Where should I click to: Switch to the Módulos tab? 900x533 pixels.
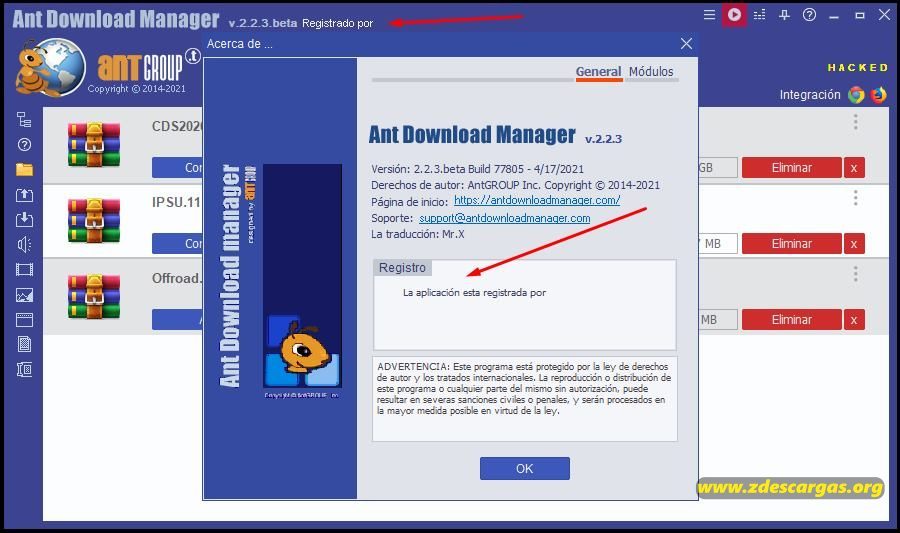click(x=651, y=72)
